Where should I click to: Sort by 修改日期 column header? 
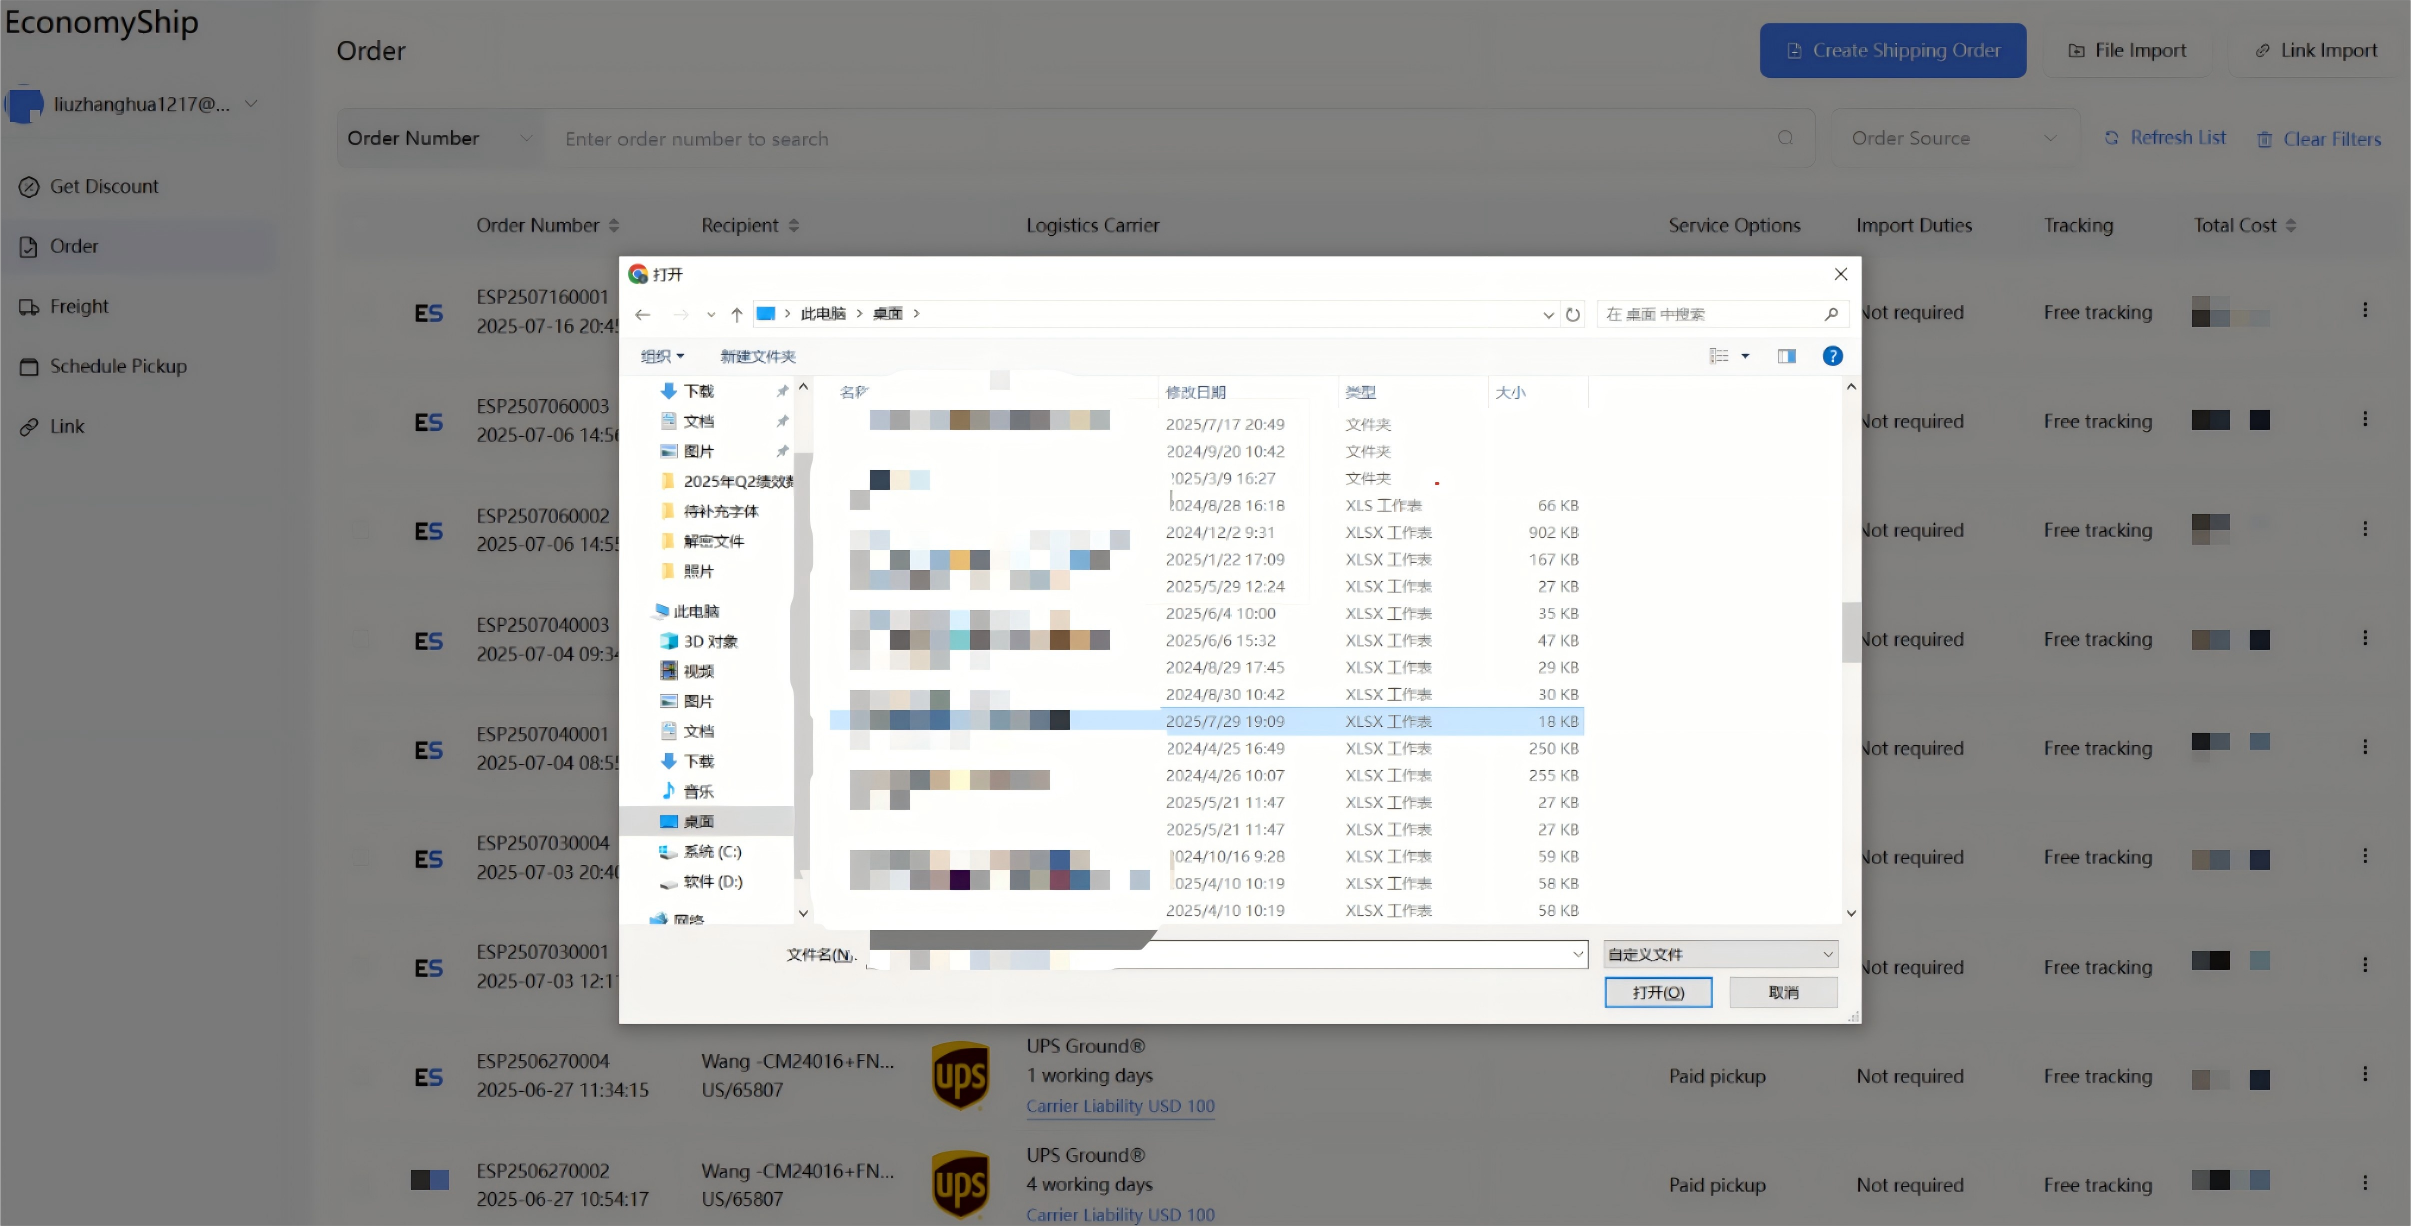click(1196, 392)
